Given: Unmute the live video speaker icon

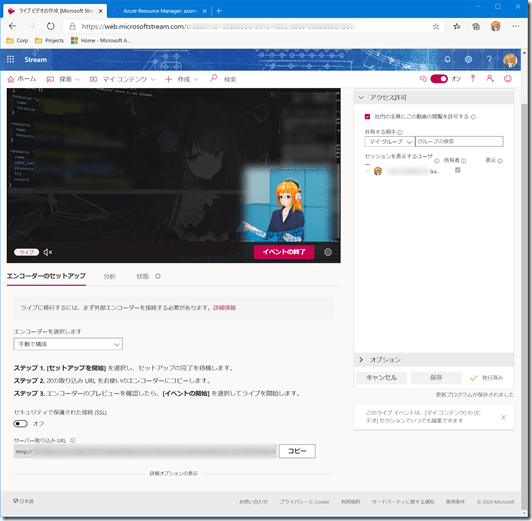Looking at the screenshot, I should coord(48,252).
